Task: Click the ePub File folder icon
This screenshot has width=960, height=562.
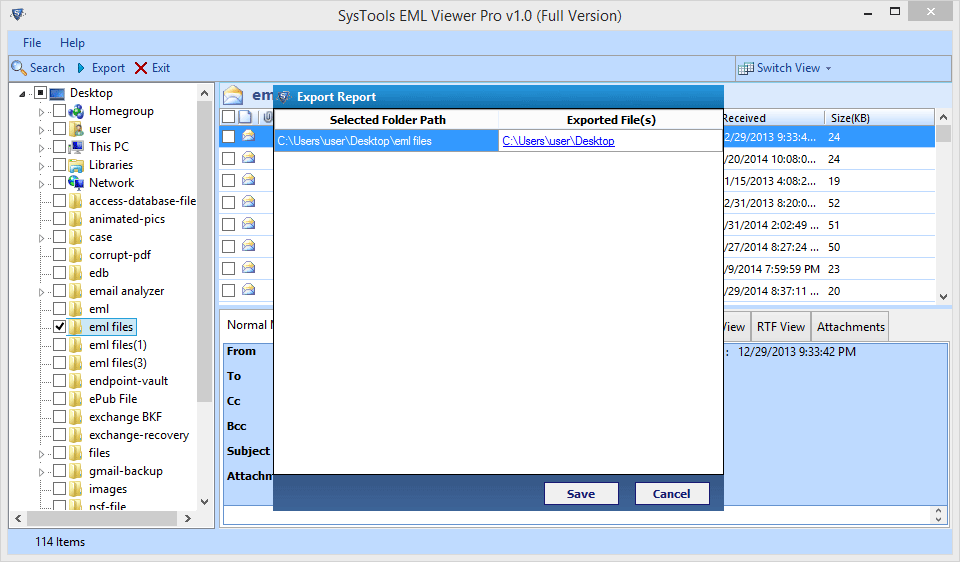Action: tap(76, 399)
